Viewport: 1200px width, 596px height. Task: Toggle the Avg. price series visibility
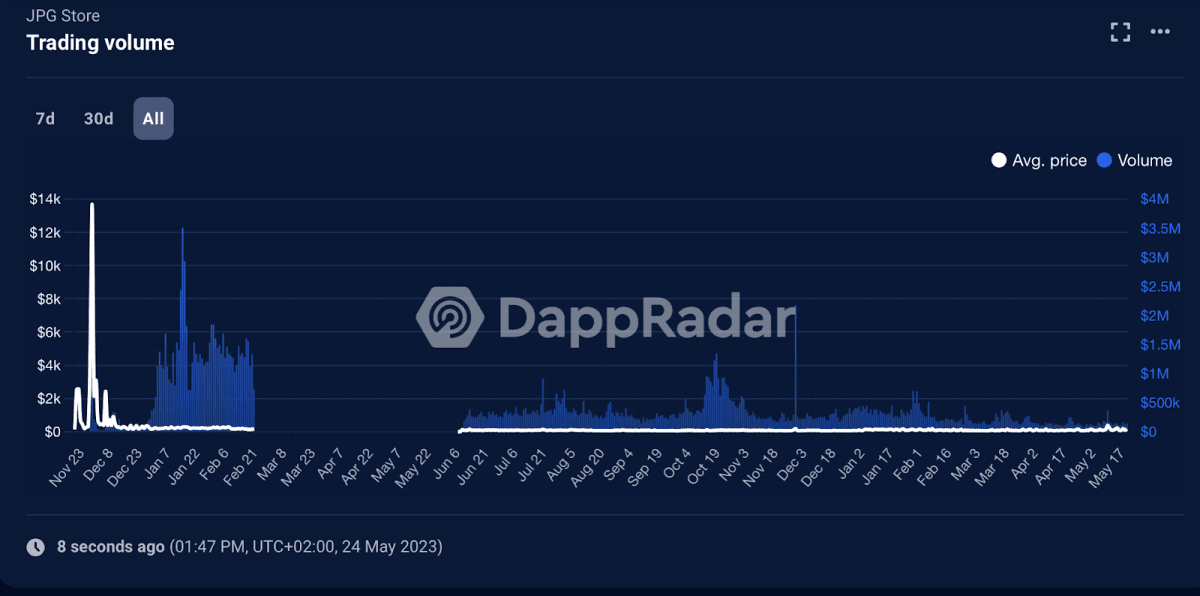[x=1040, y=160]
